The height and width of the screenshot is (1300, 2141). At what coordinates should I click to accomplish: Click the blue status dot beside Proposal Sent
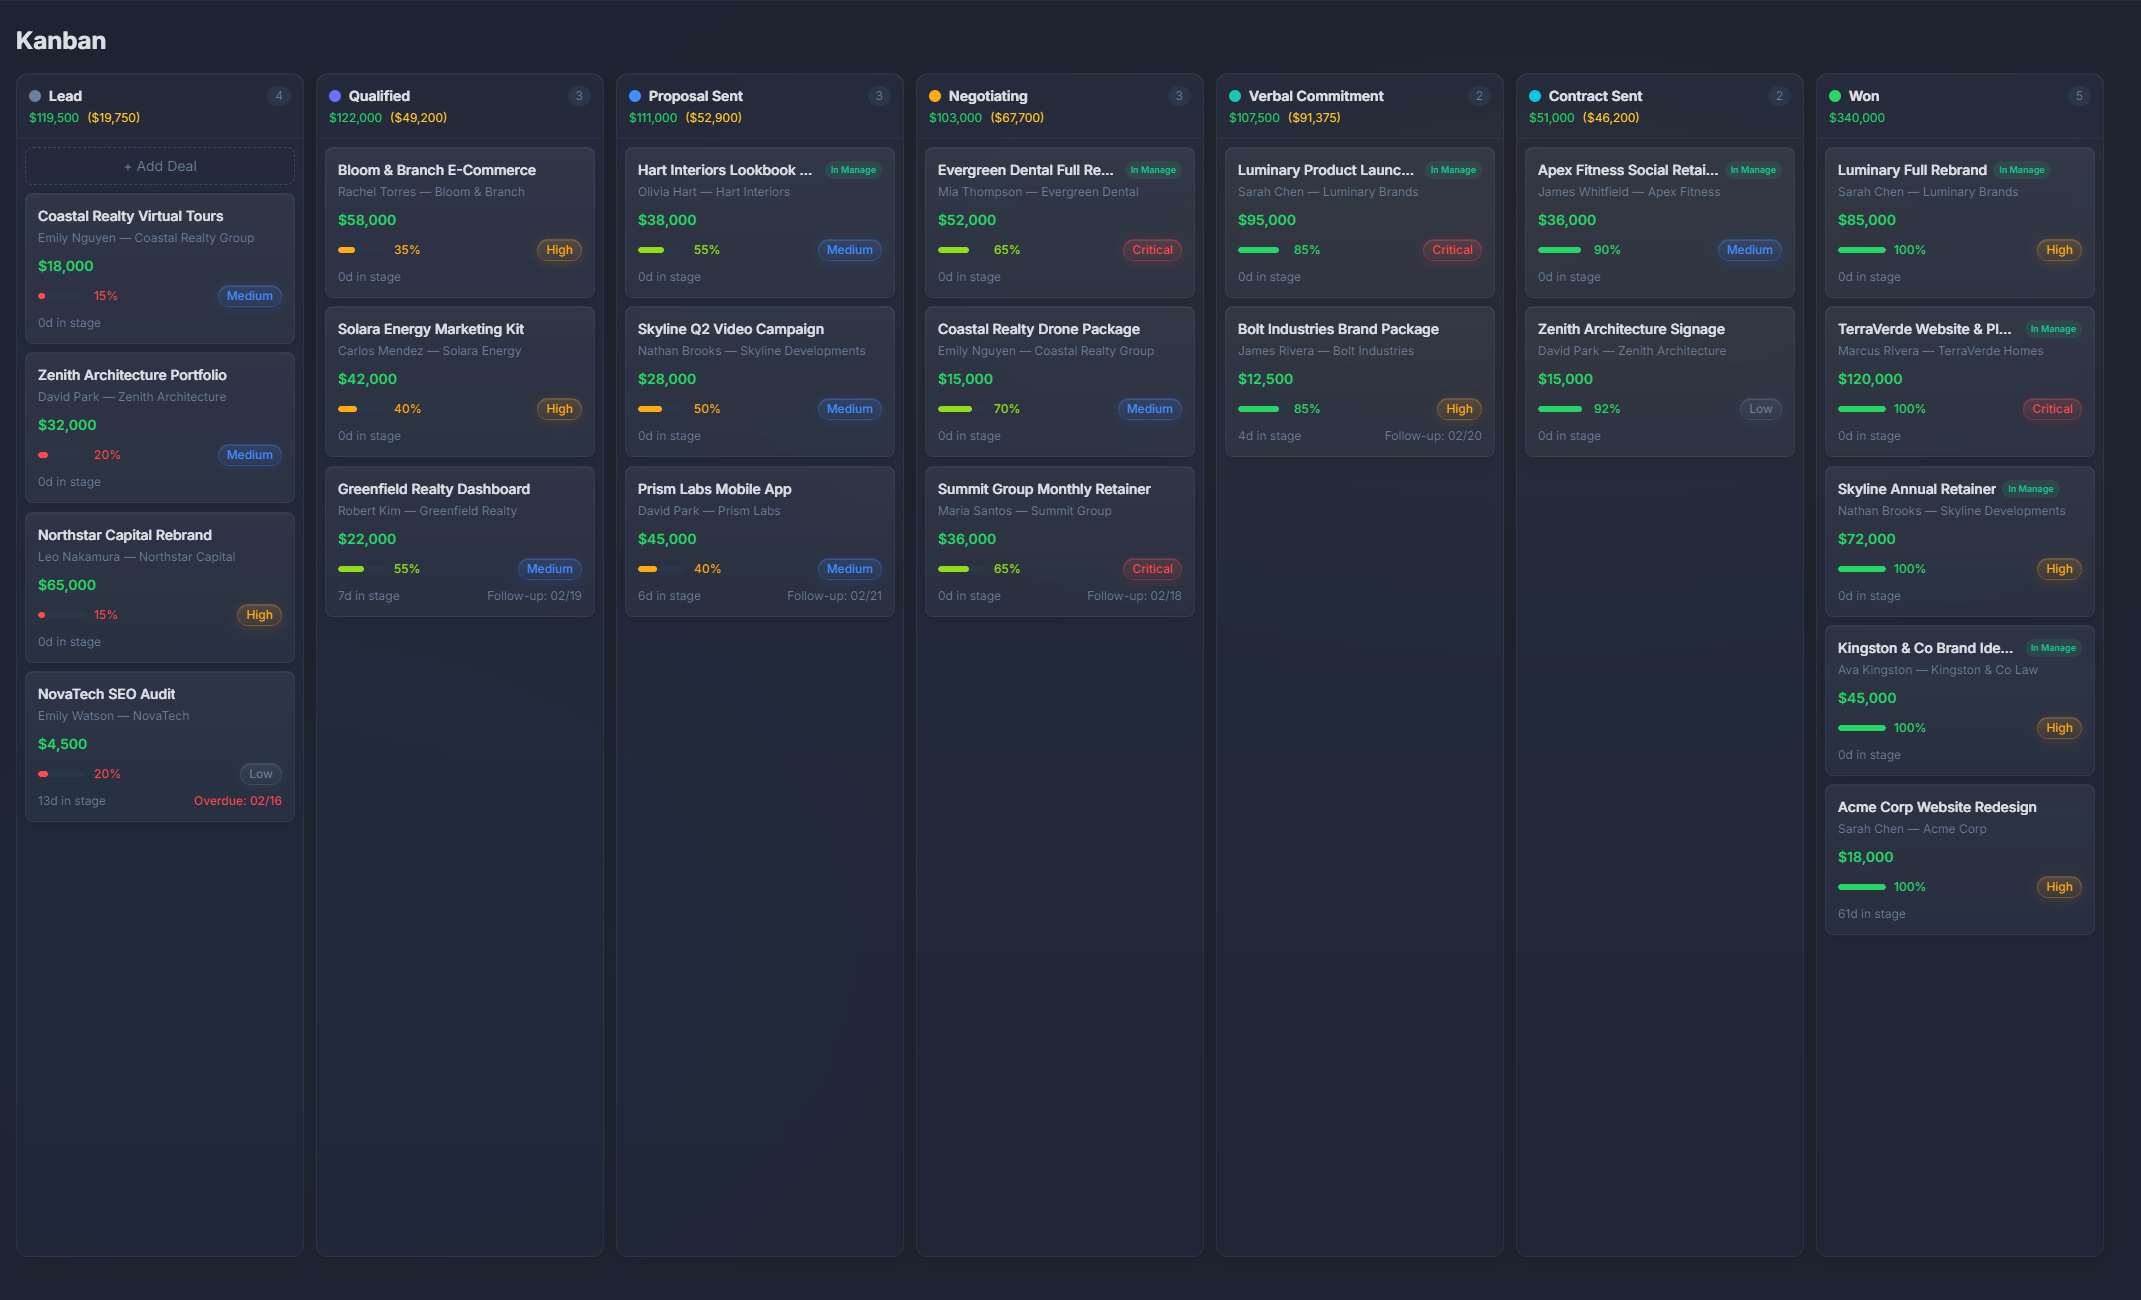click(x=636, y=96)
